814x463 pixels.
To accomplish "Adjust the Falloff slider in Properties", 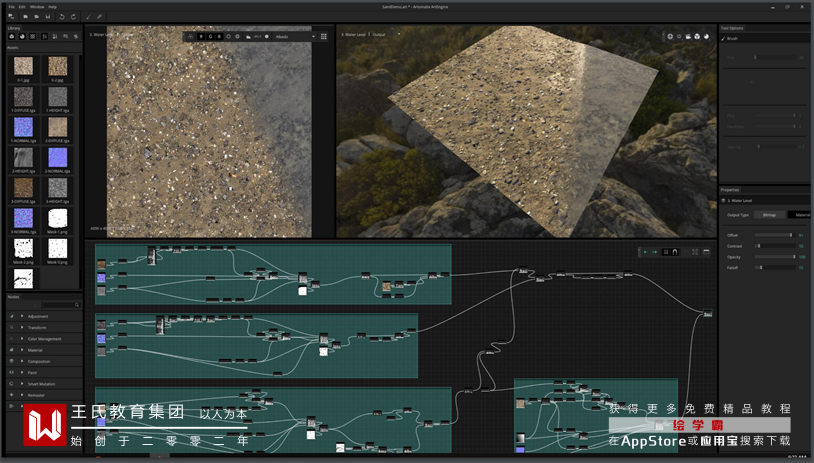I will coord(775,268).
